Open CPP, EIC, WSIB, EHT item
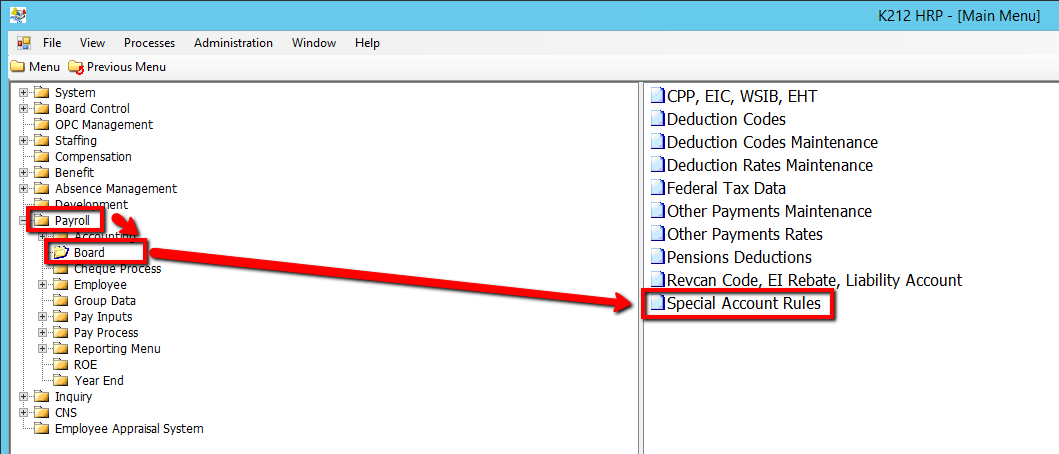 735,96
